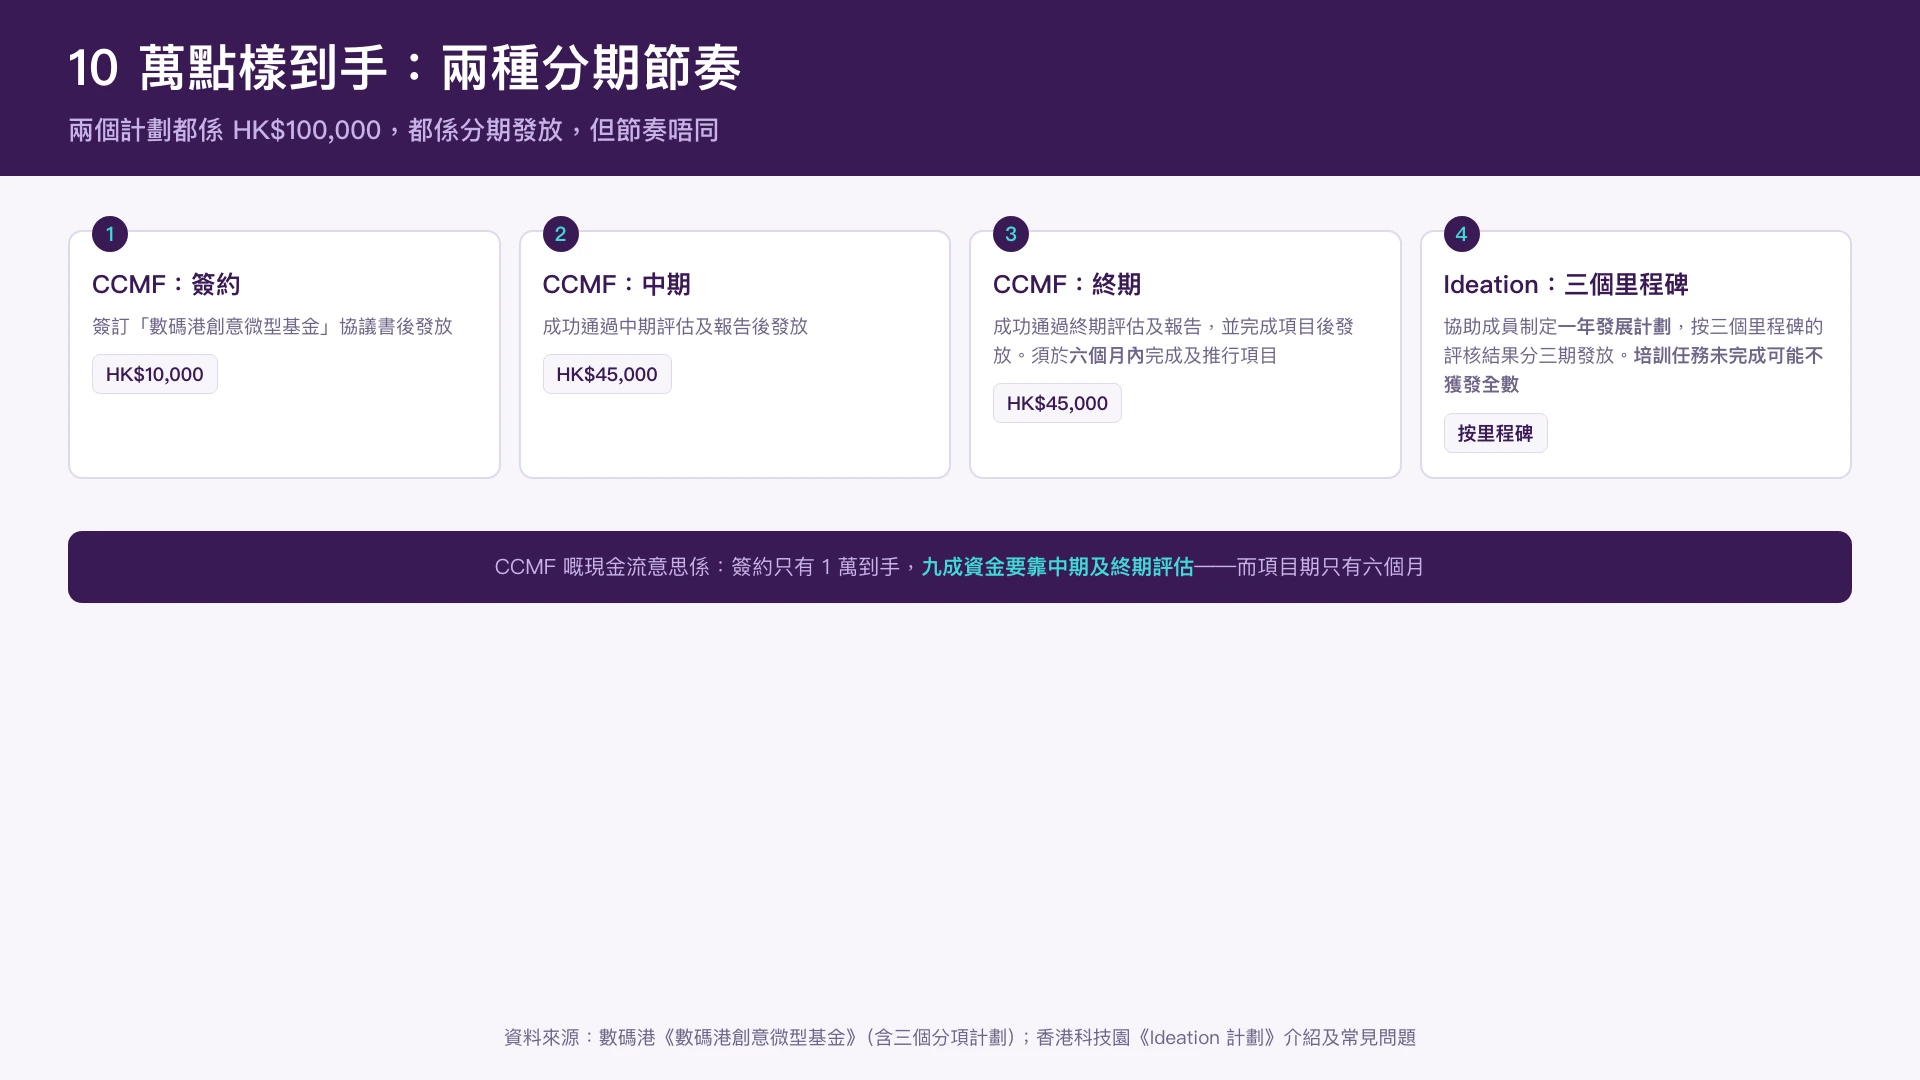Click the text 成功通過中期評估及報告後發放

point(675,326)
